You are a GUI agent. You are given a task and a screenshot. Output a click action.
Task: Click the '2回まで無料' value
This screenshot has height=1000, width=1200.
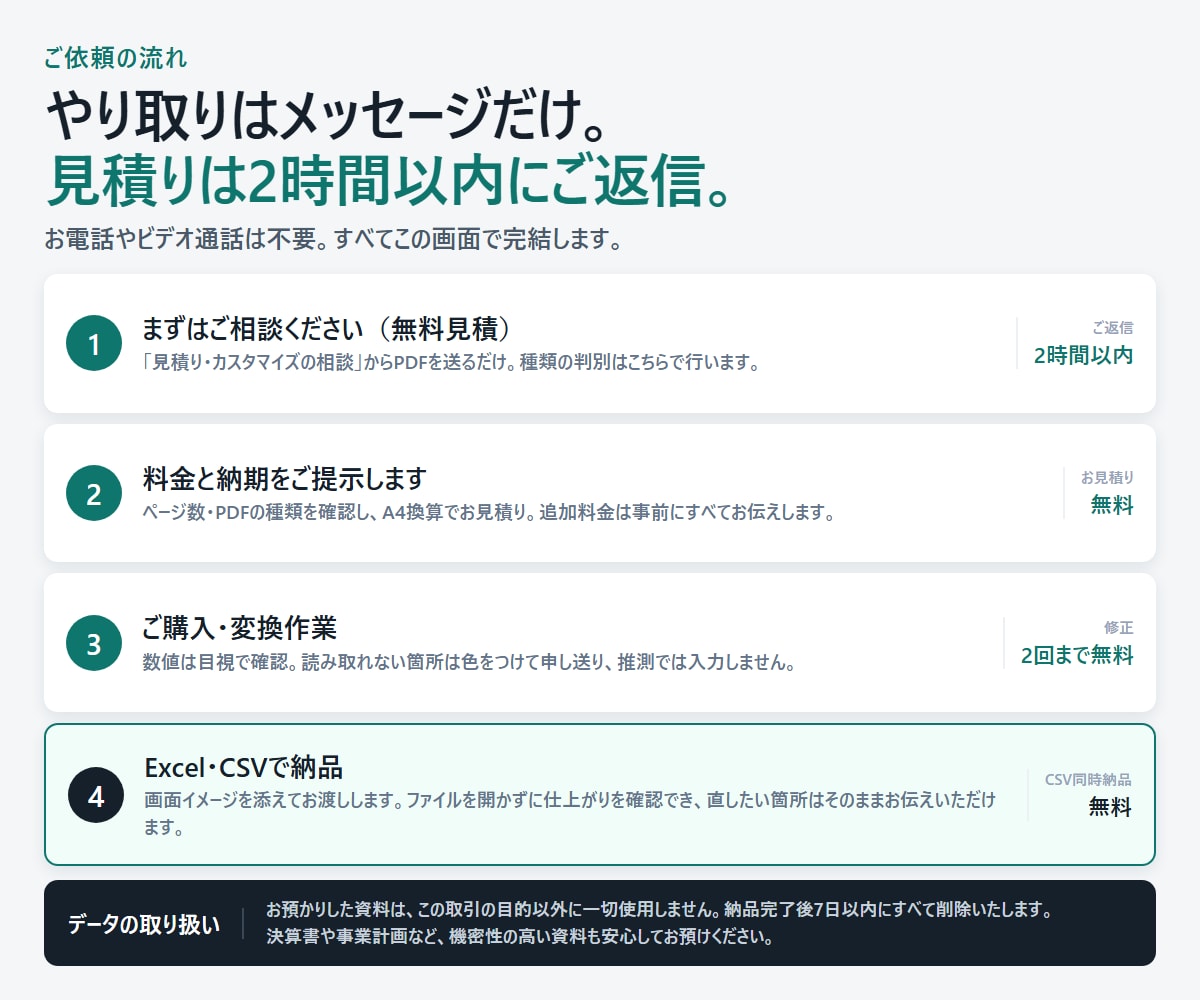[1077, 656]
